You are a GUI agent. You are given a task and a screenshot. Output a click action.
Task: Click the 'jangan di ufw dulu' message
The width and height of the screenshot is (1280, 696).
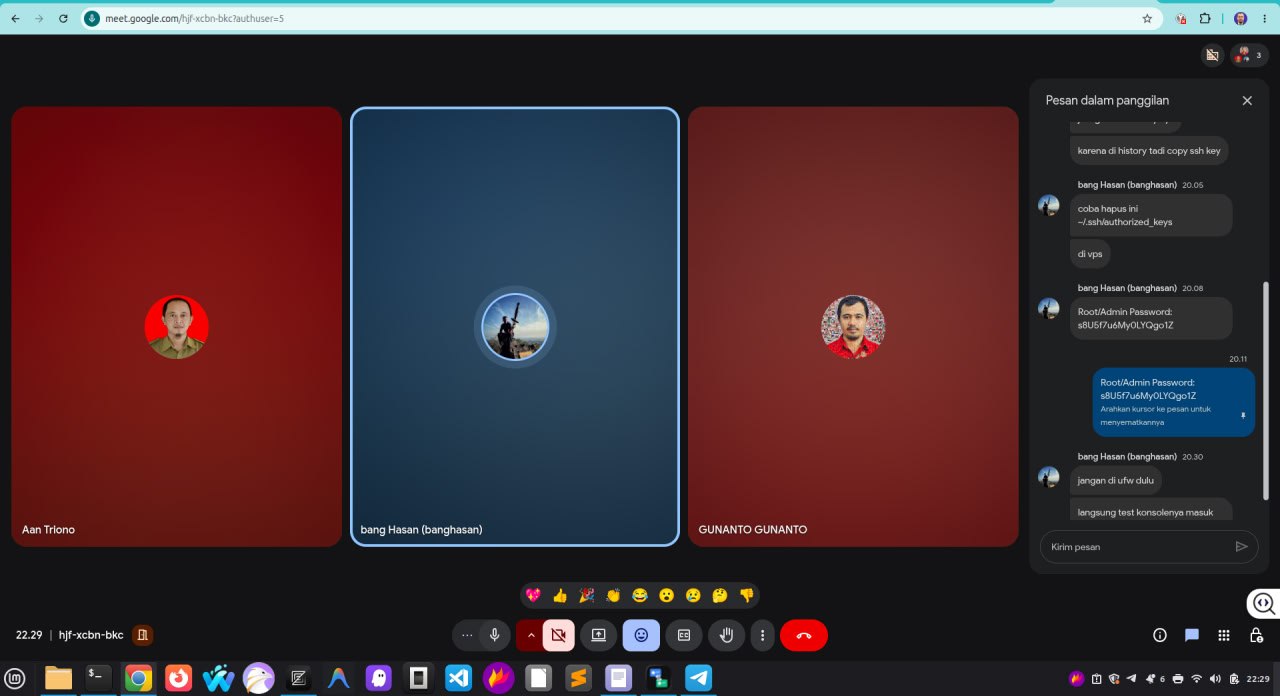pos(1116,480)
